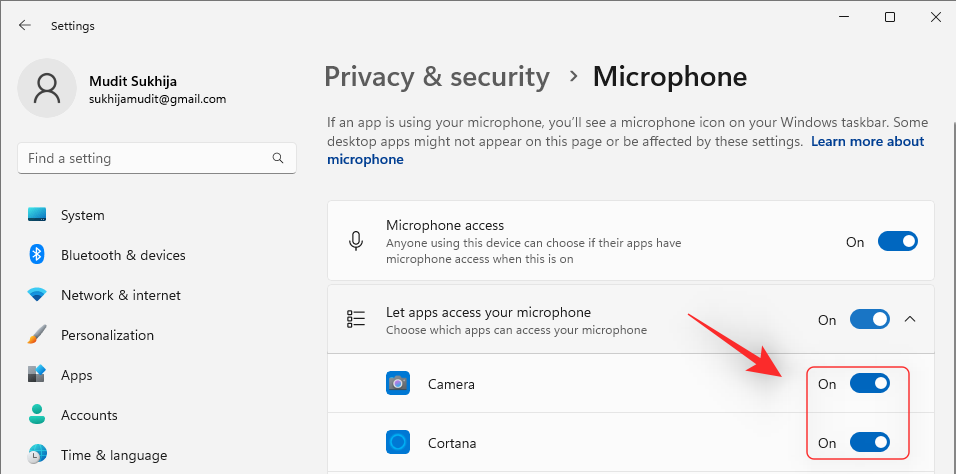Click the Cortana app icon

398,442
